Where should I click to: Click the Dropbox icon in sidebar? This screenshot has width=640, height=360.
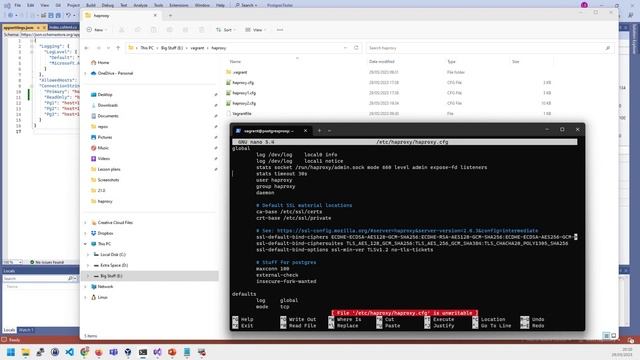pyautogui.click(x=93, y=233)
